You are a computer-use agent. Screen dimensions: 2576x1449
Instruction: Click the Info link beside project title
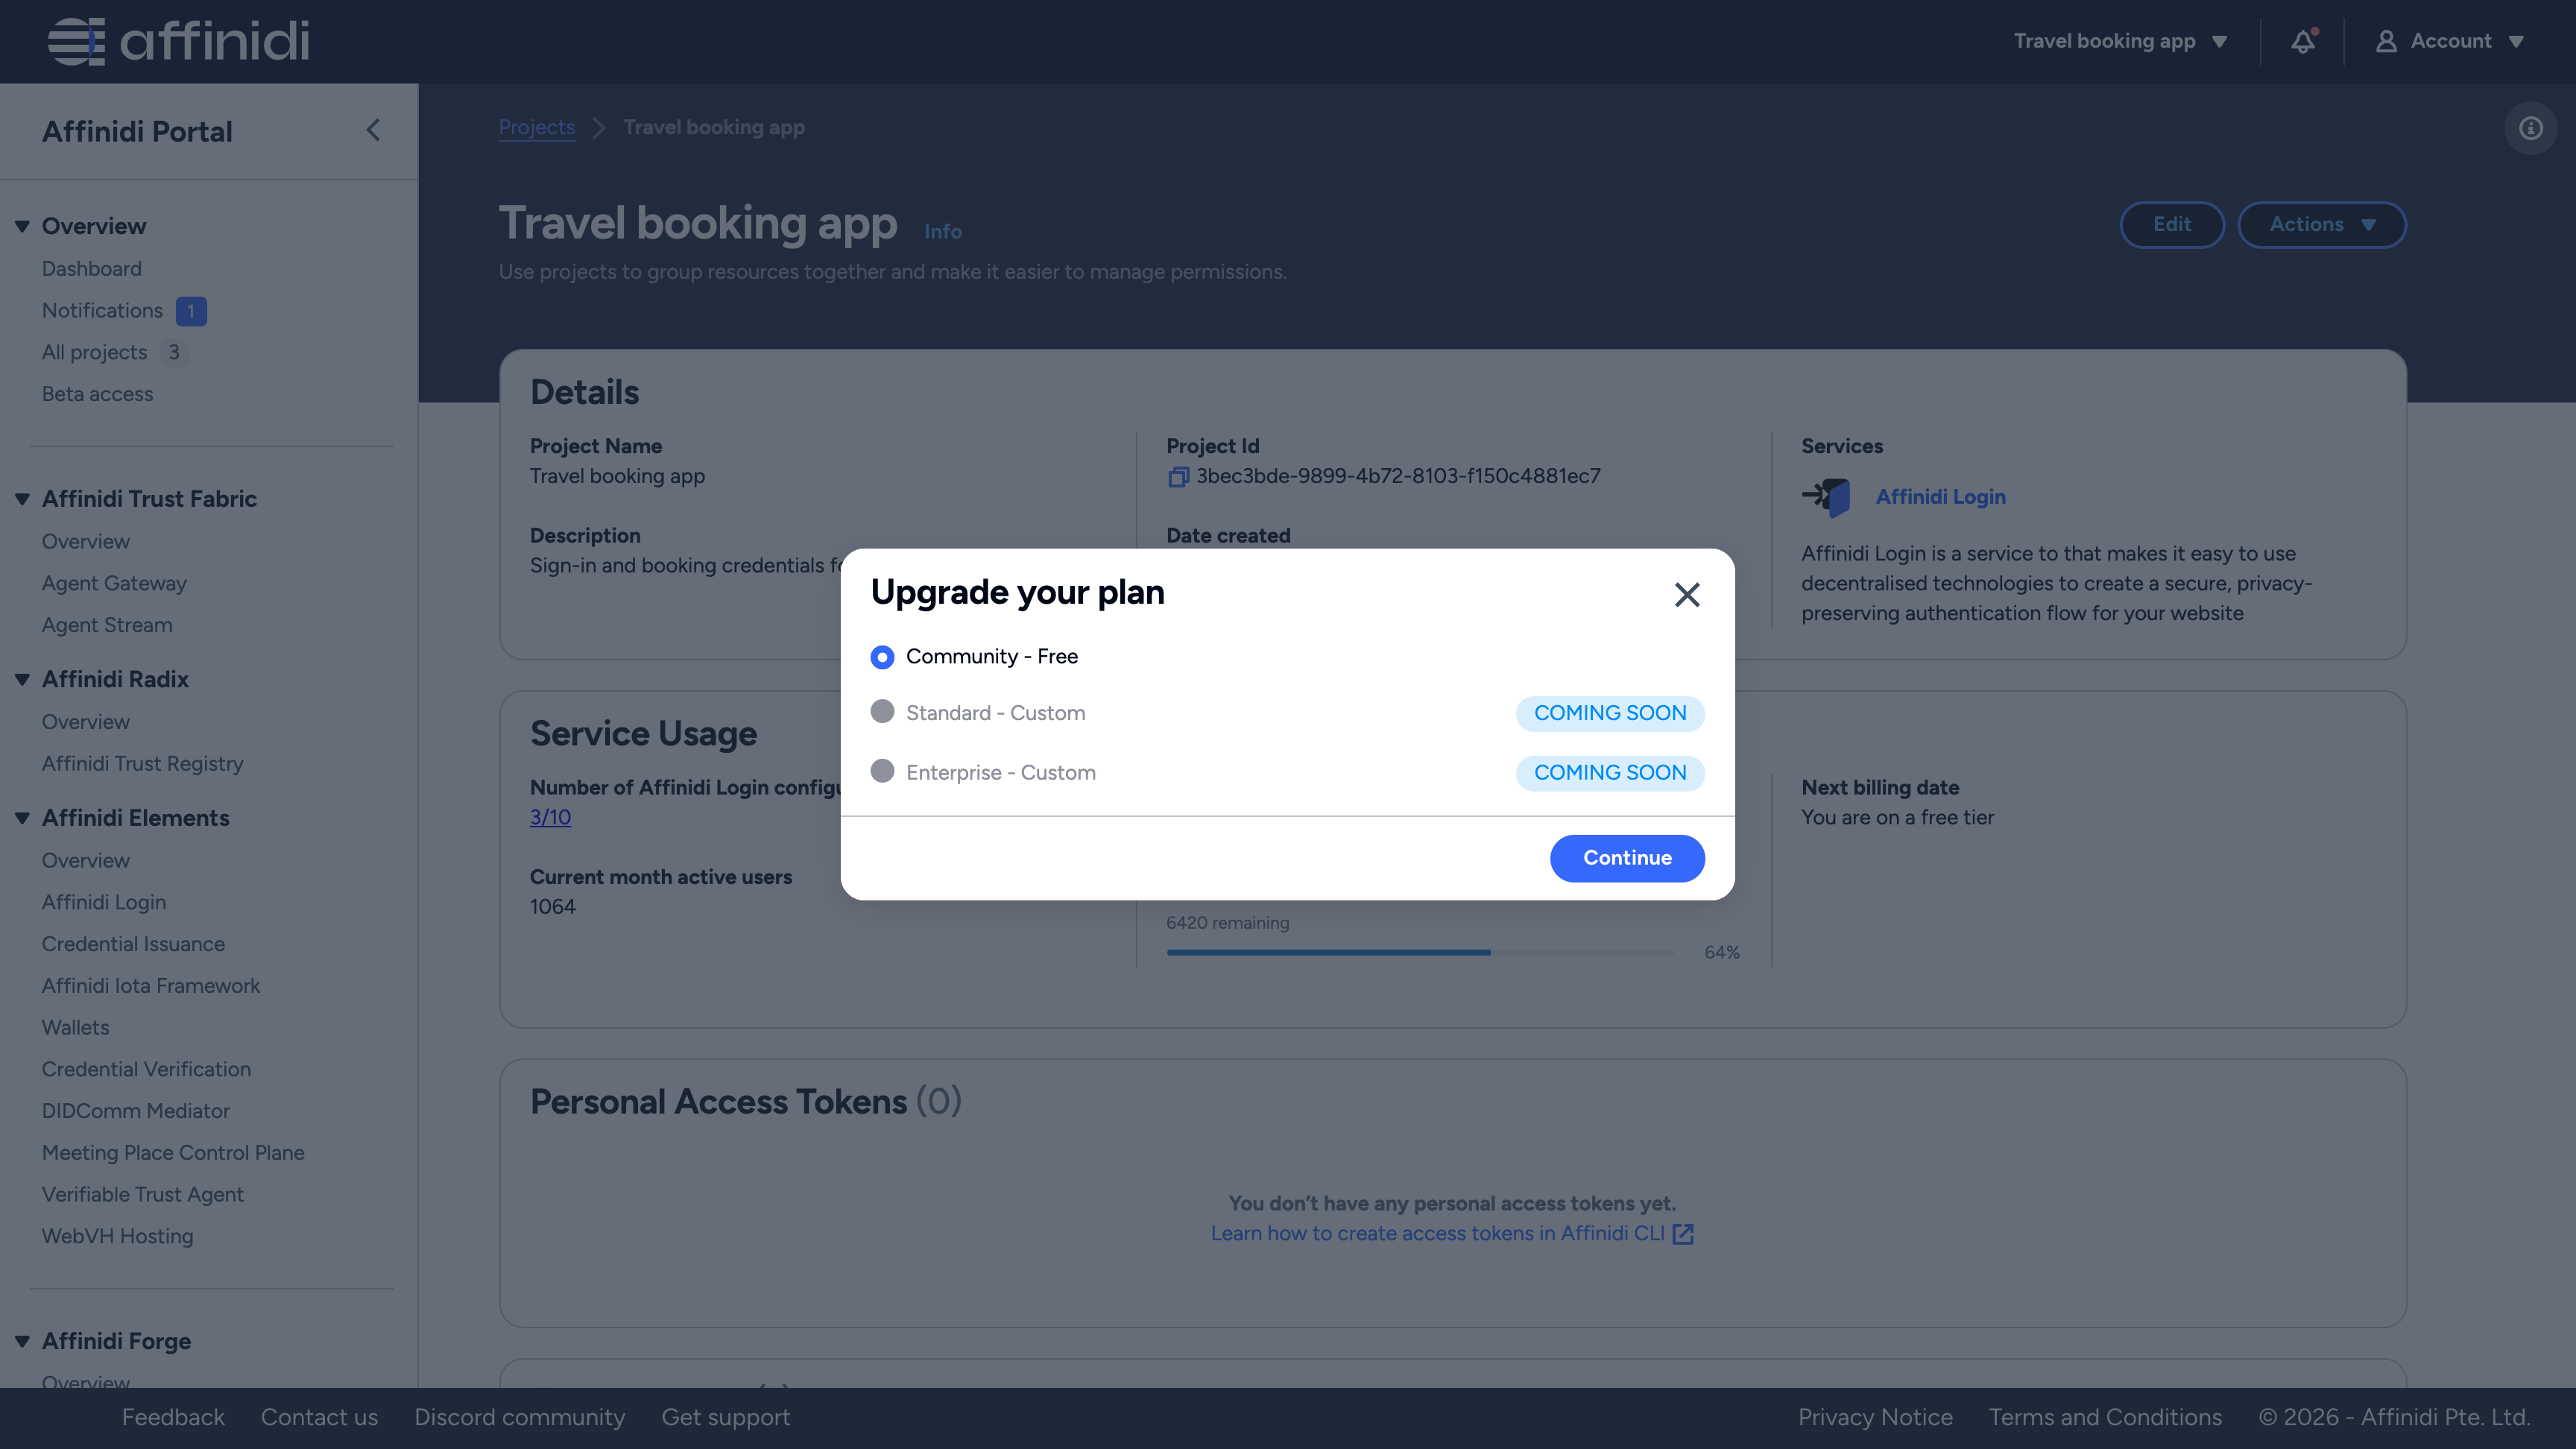(943, 232)
